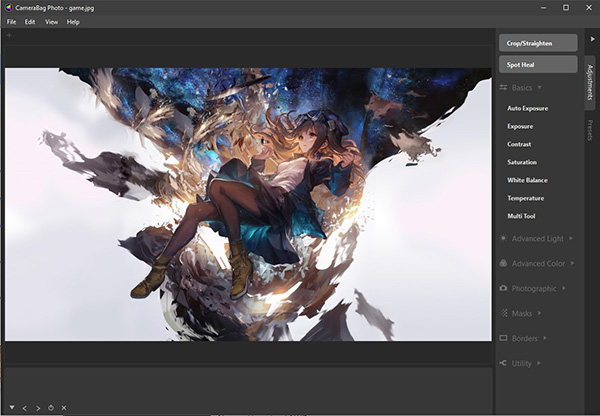
Task: Click the next arrow in bottom toolbar
Action: (x=37, y=407)
